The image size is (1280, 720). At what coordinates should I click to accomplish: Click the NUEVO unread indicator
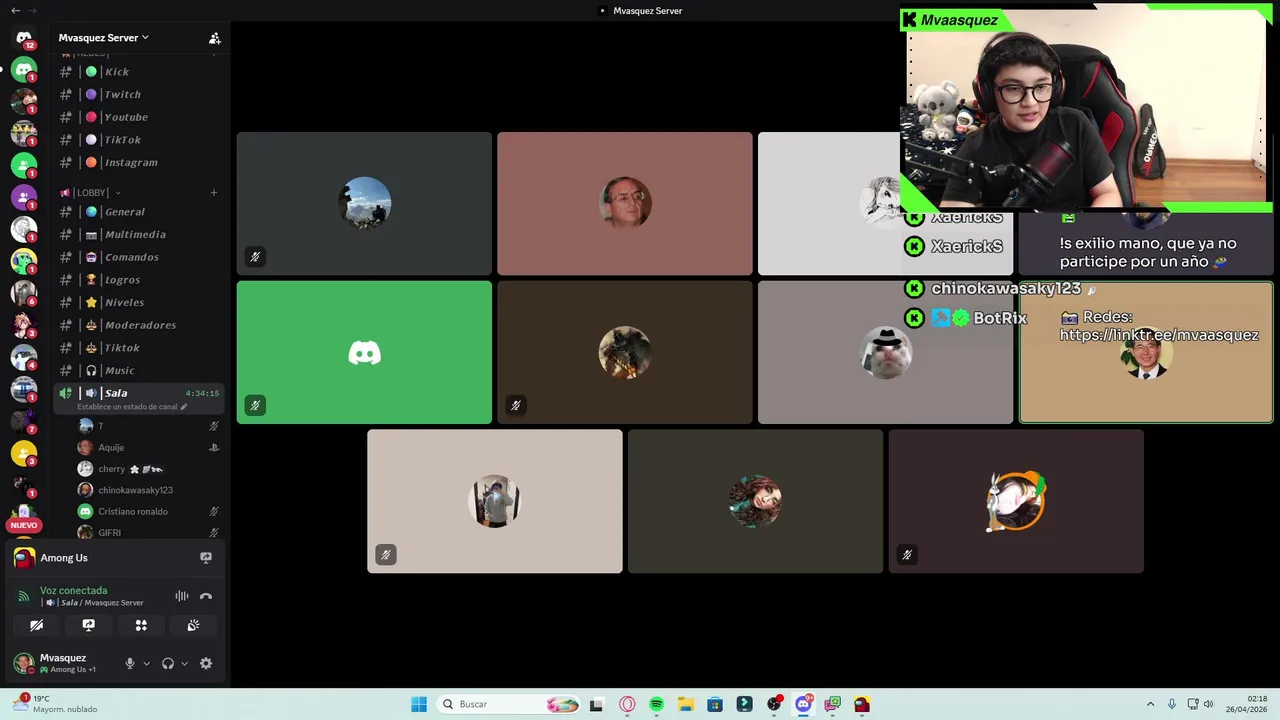click(24, 525)
